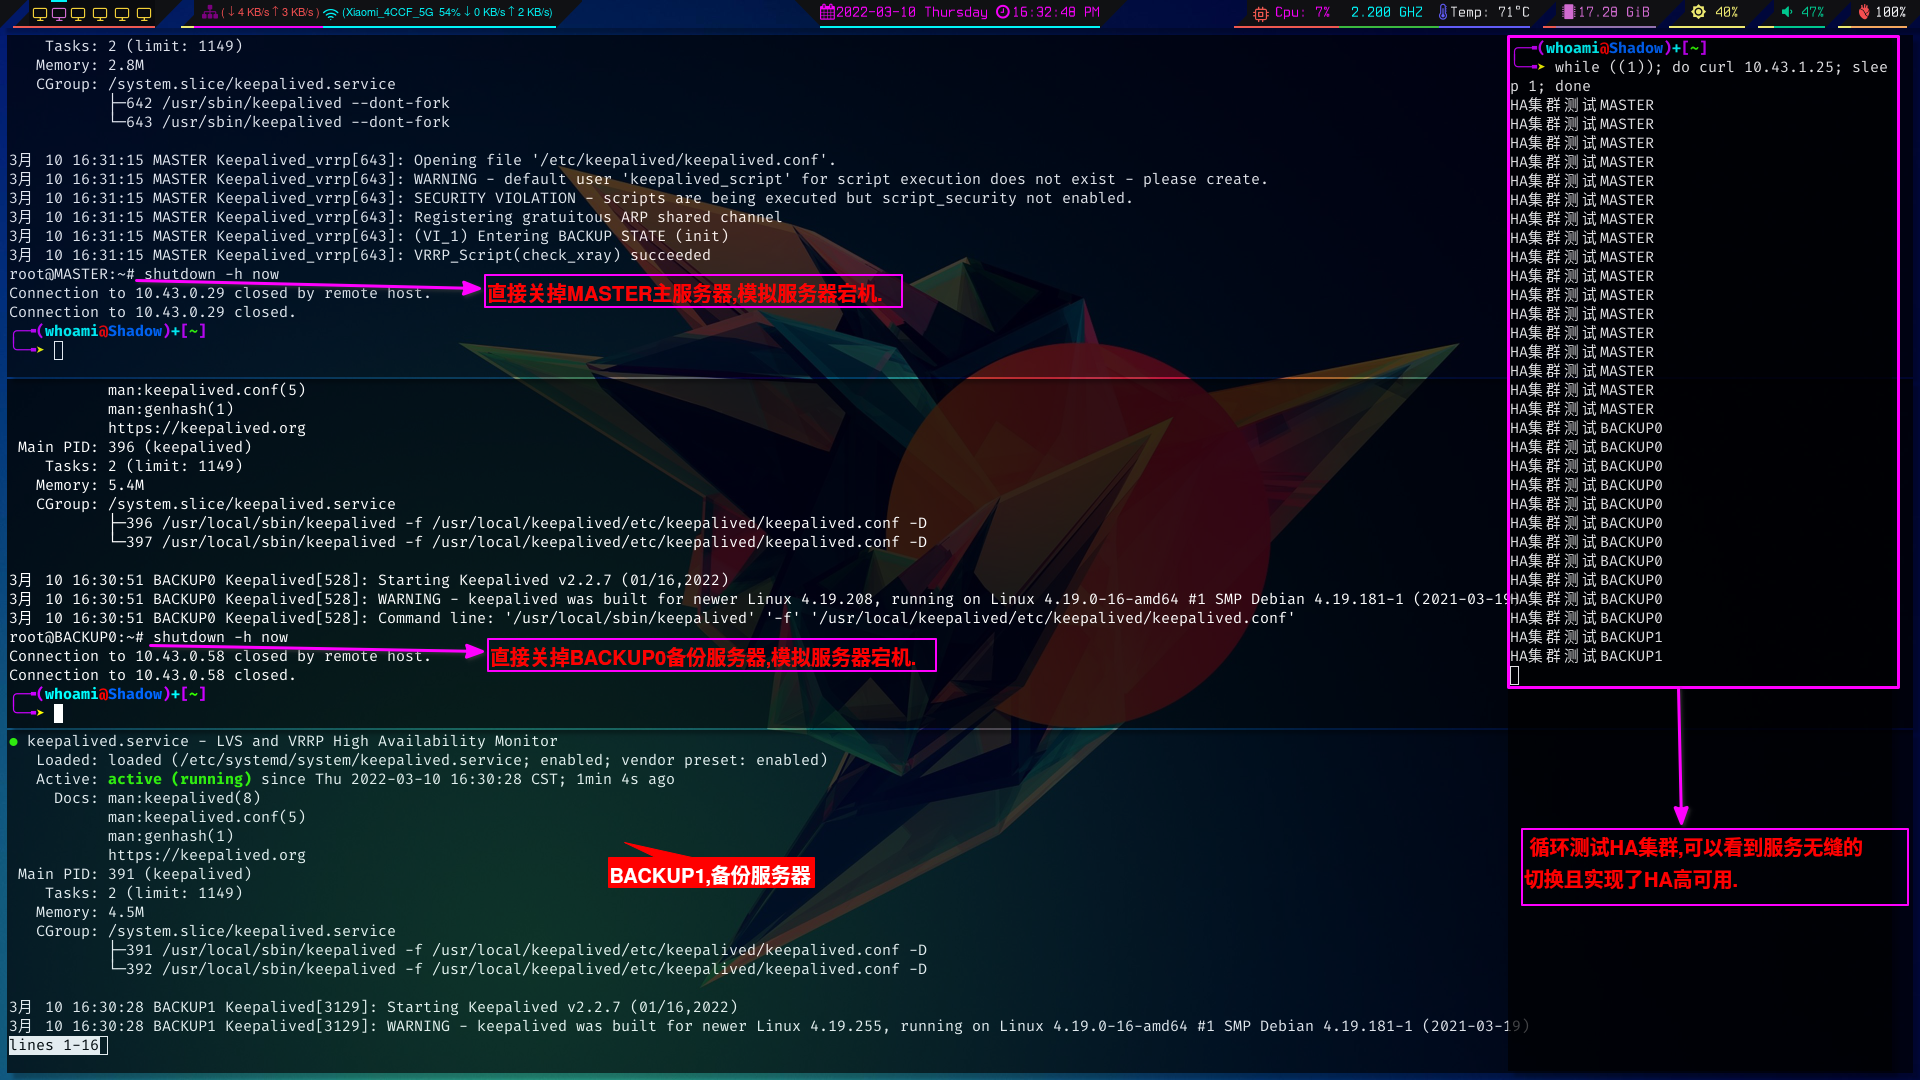The height and width of the screenshot is (1080, 1920).
Task: Click the 'lines 1-16' pager status
Action: coord(55,1045)
